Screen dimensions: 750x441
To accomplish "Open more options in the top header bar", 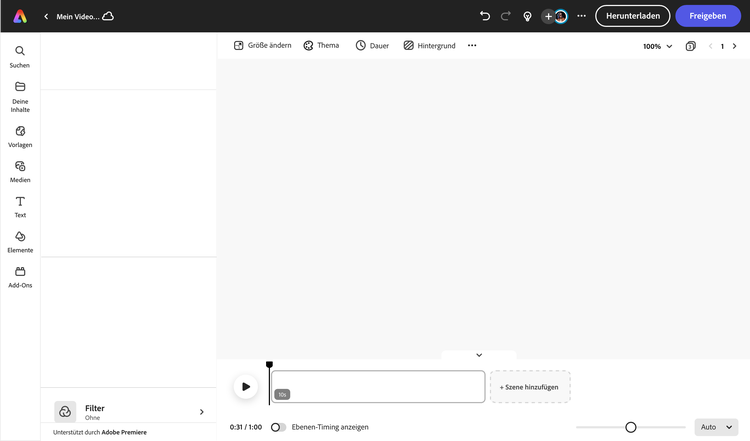I will point(581,16).
